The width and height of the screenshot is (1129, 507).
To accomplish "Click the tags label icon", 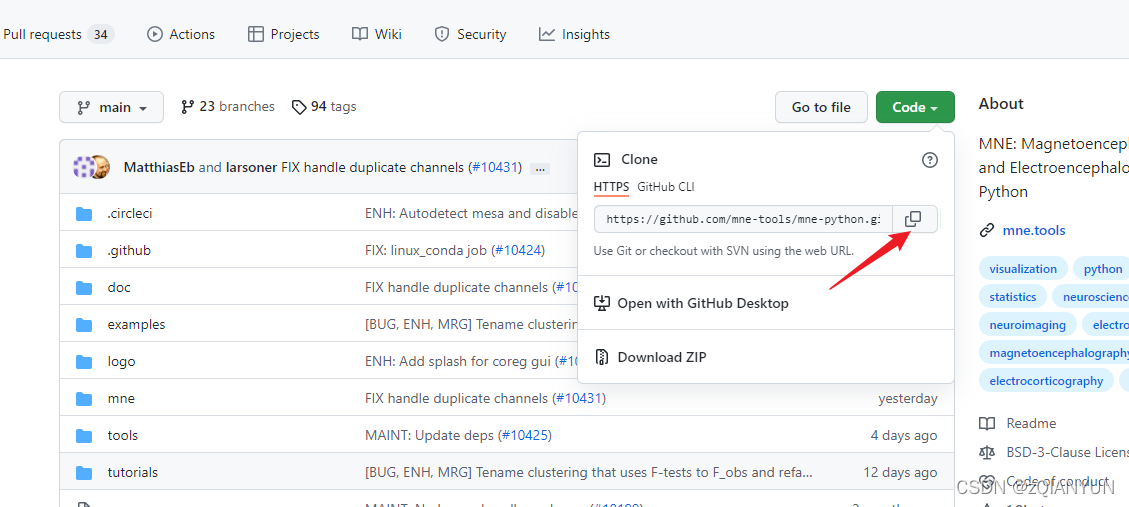I will (x=299, y=107).
